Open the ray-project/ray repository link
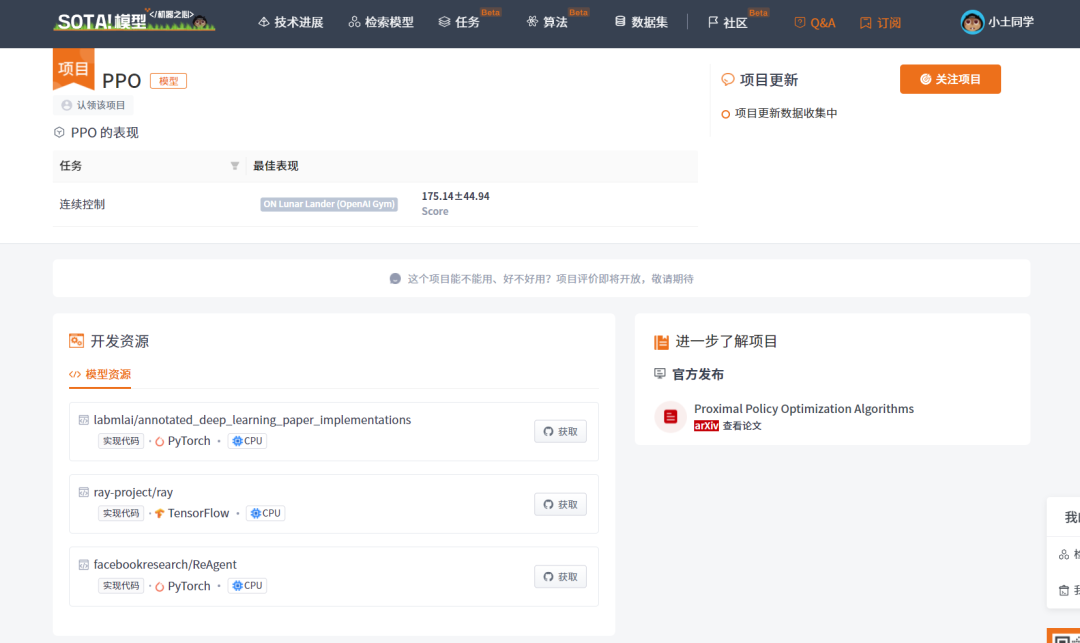 [133, 492]
